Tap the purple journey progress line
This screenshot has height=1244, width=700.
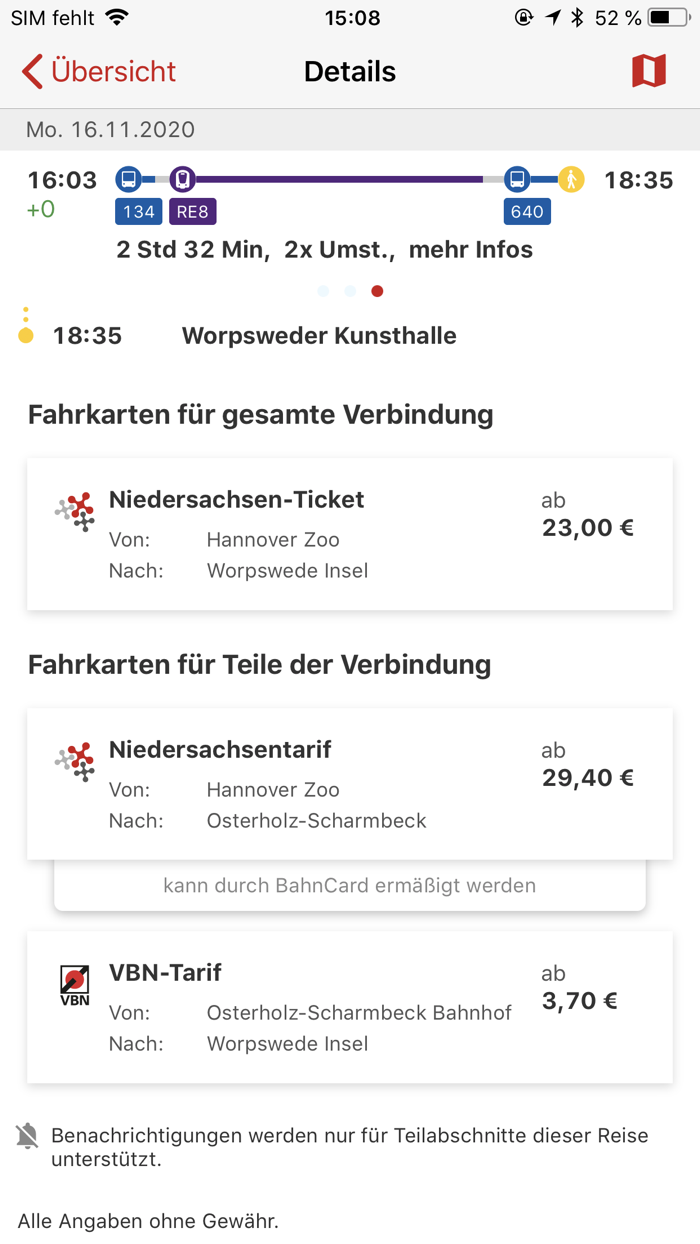click(340, 180)
